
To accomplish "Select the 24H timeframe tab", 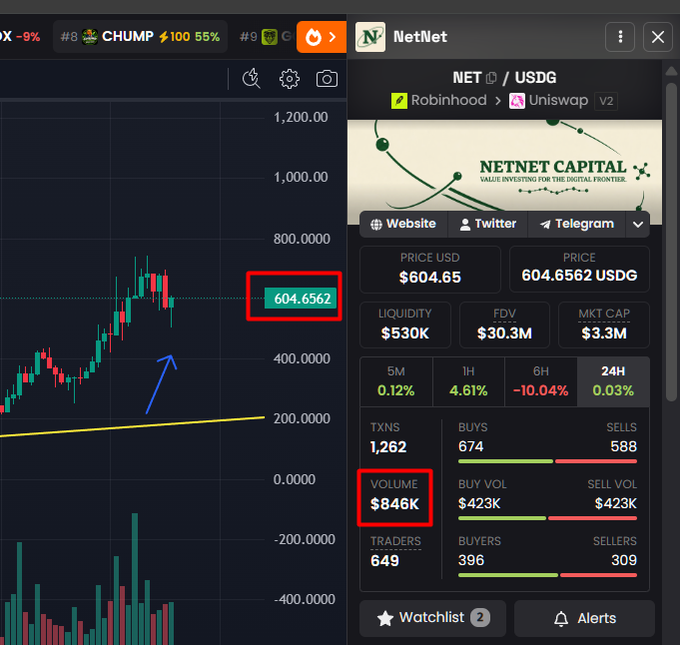I will tap(613, 381).
